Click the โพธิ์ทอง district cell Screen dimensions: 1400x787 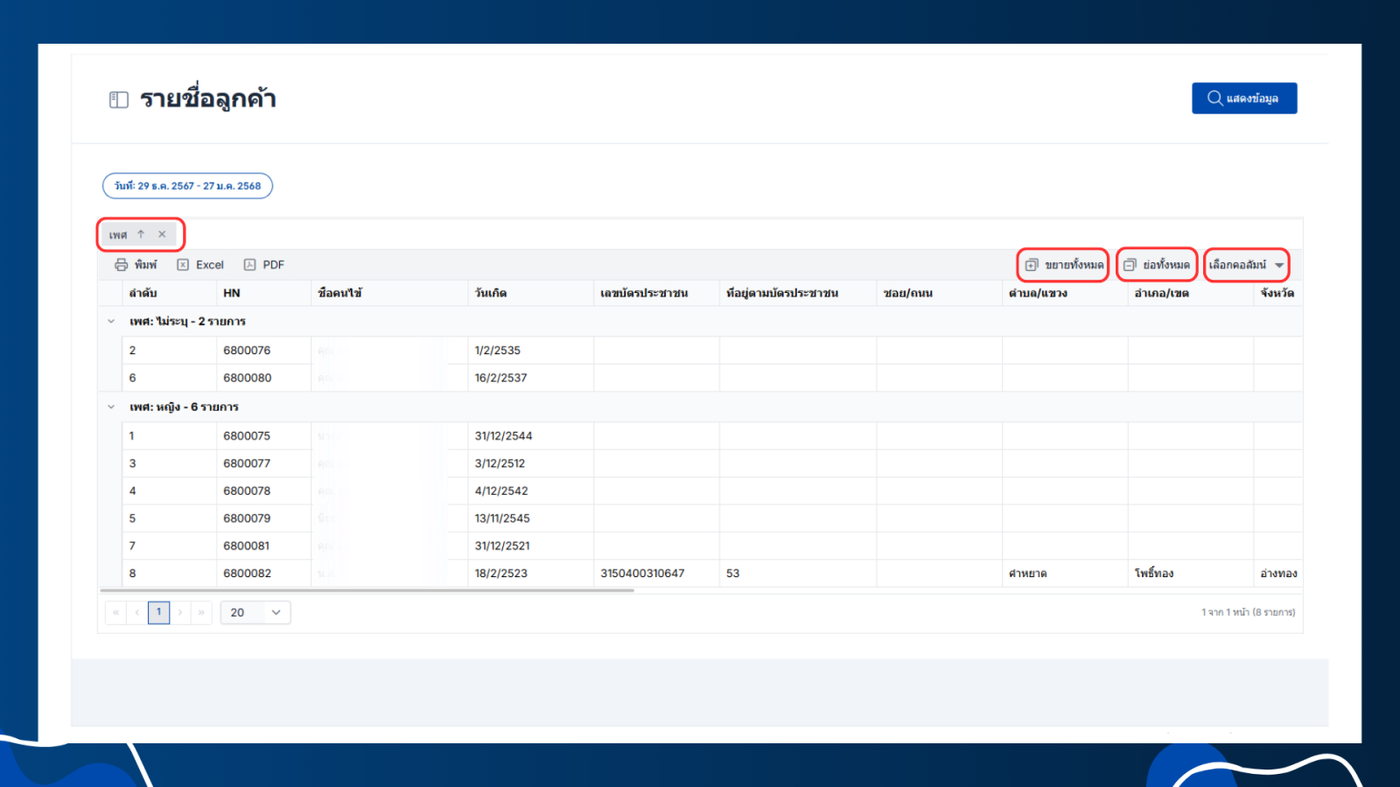(x=1191, y=574)
